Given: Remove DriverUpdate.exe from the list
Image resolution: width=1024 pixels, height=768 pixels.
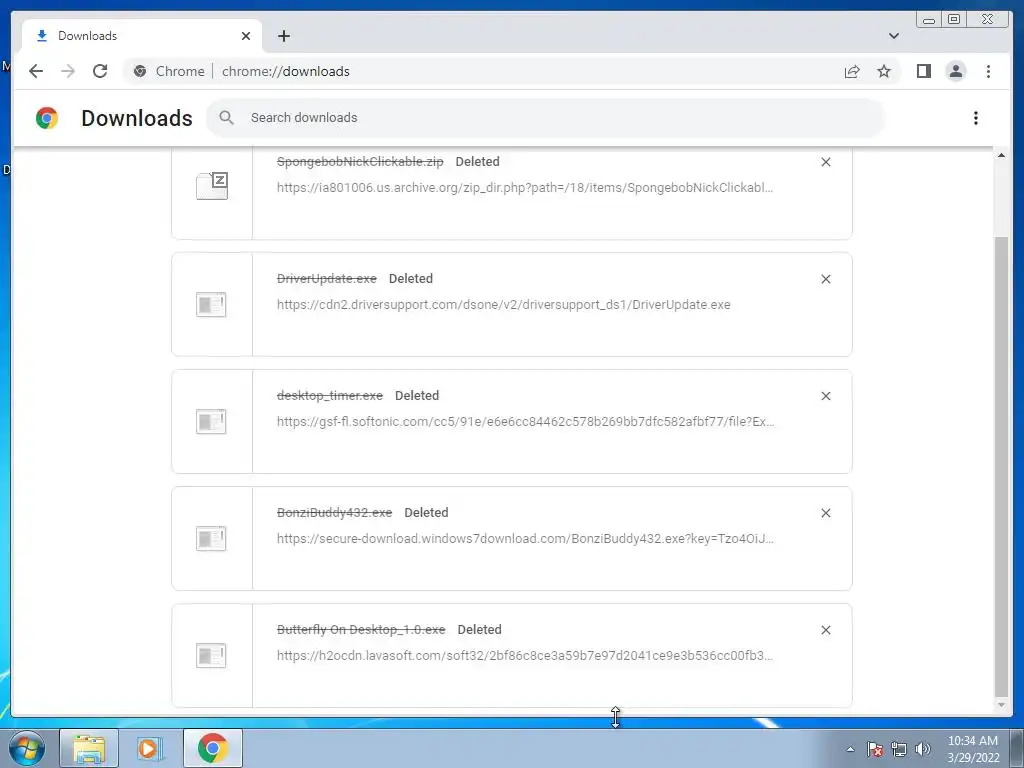Looking at the screenshot, I should tap(825, 279).
